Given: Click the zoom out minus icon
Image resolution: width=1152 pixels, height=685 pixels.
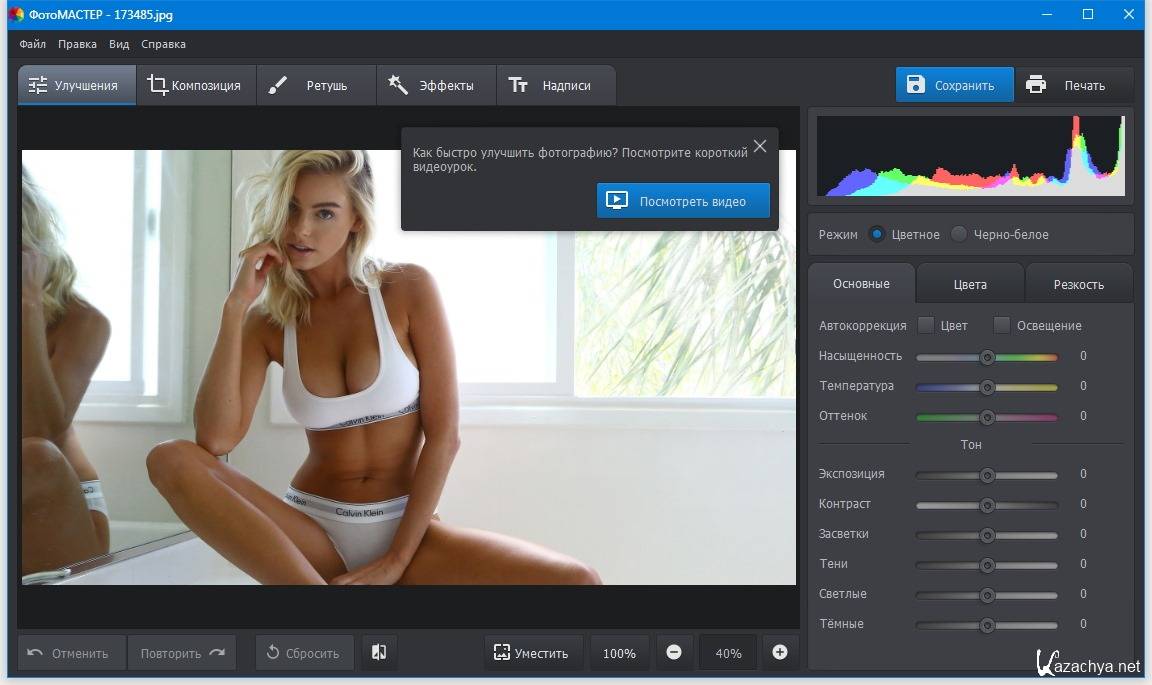Looking at the screenshot, I should point(674,652).
